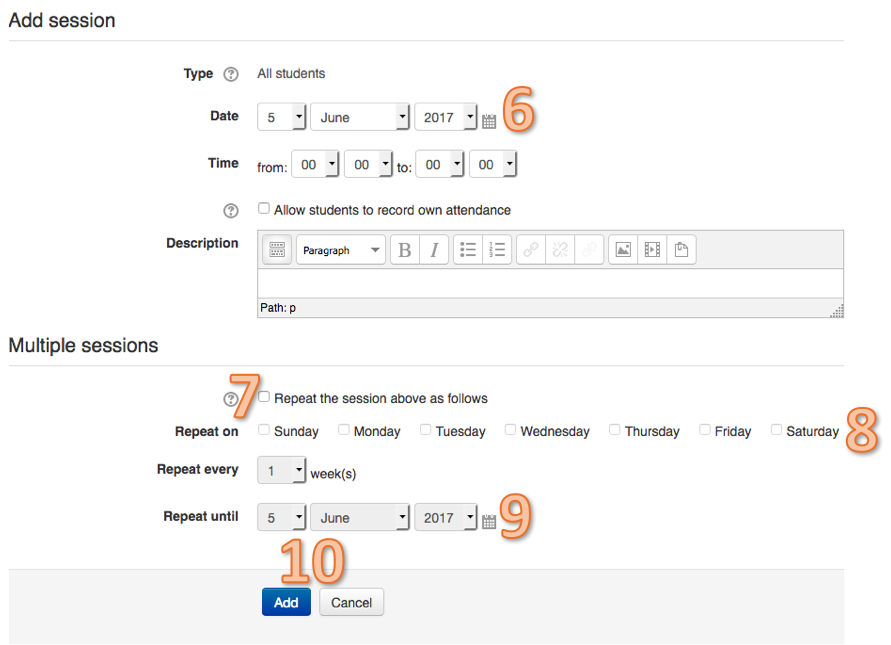Screen dimensions: 891x645
Task: Open calendar picker beside Repeat until
Action: [489, 521]
